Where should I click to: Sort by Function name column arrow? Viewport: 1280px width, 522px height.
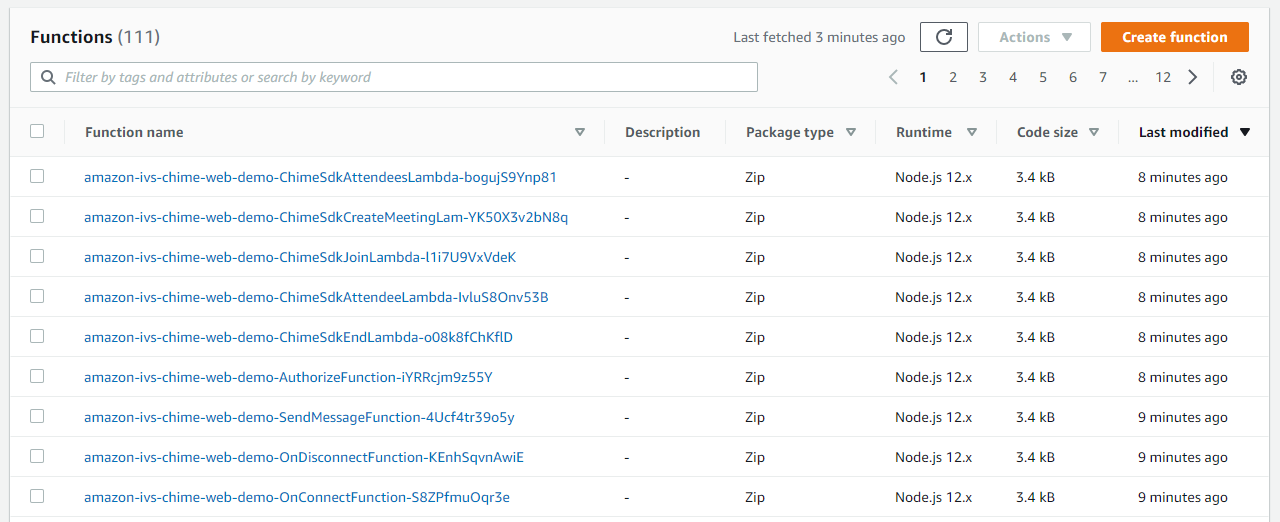[580, 132]
